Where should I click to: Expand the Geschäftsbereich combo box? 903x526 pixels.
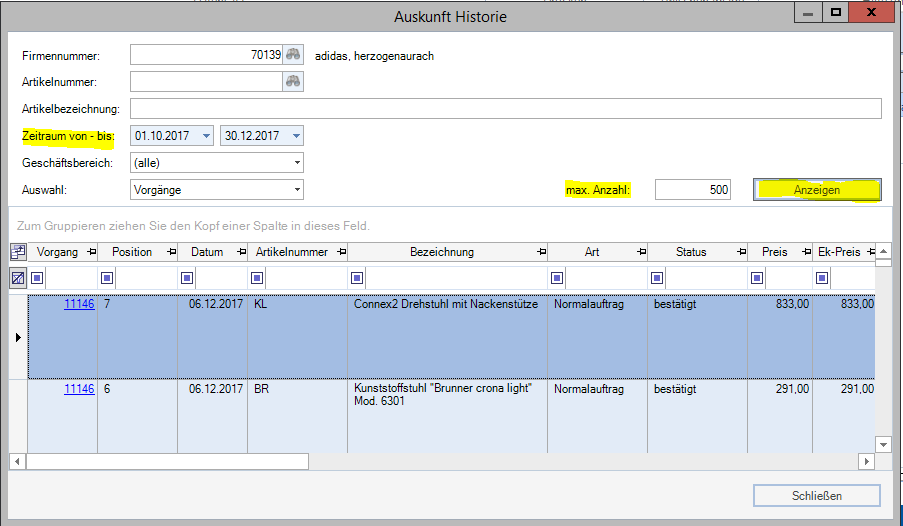pyautogui.click(x=297, y=163)
